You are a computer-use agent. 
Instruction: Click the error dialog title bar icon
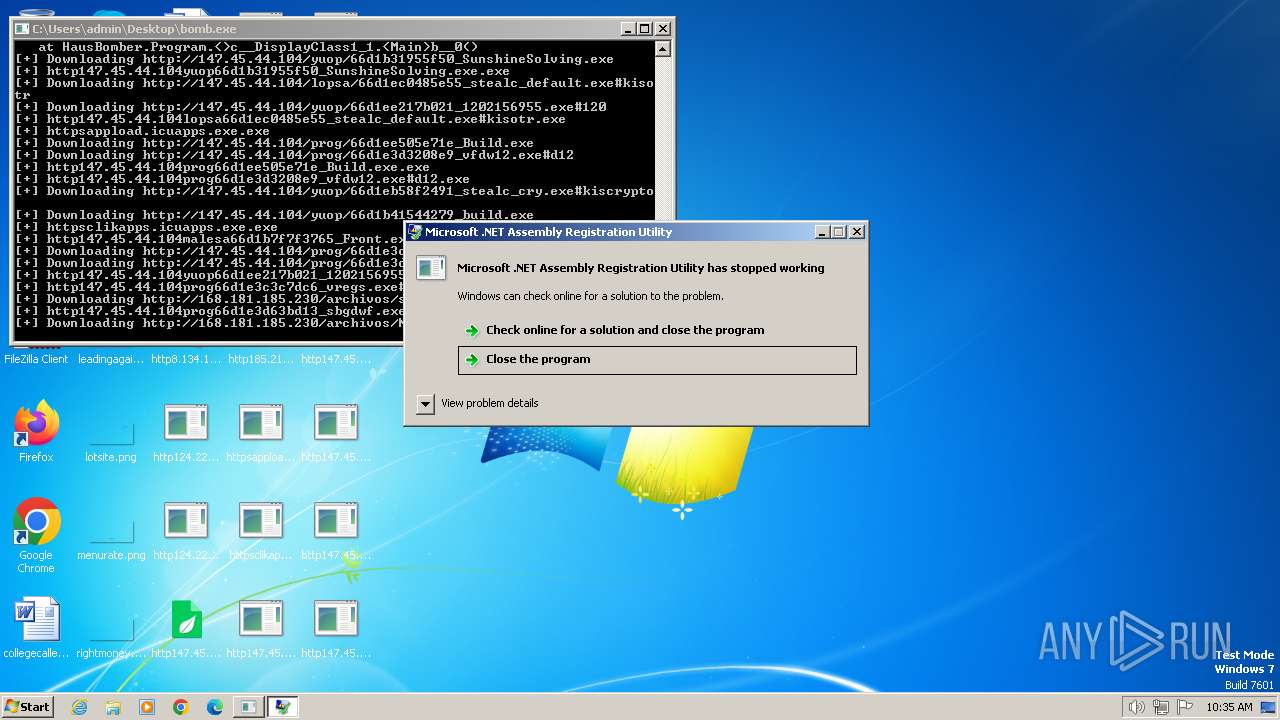coord(415,232)
